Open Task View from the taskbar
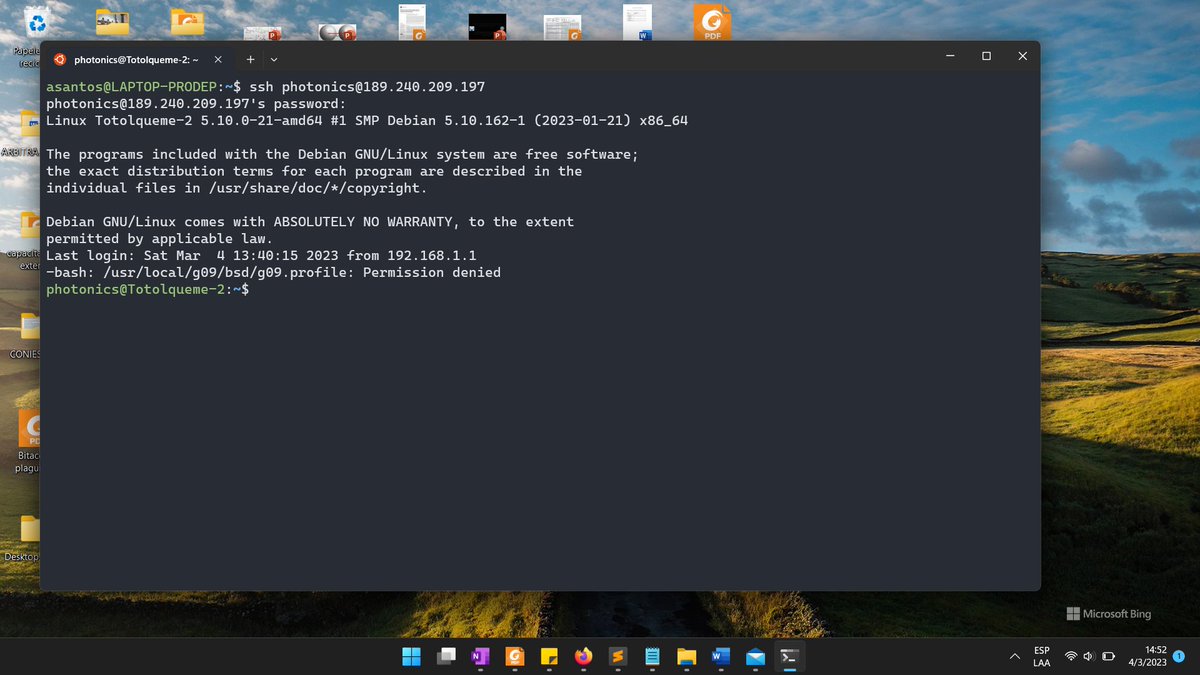Screen dimensions: 1200x675 447,657
